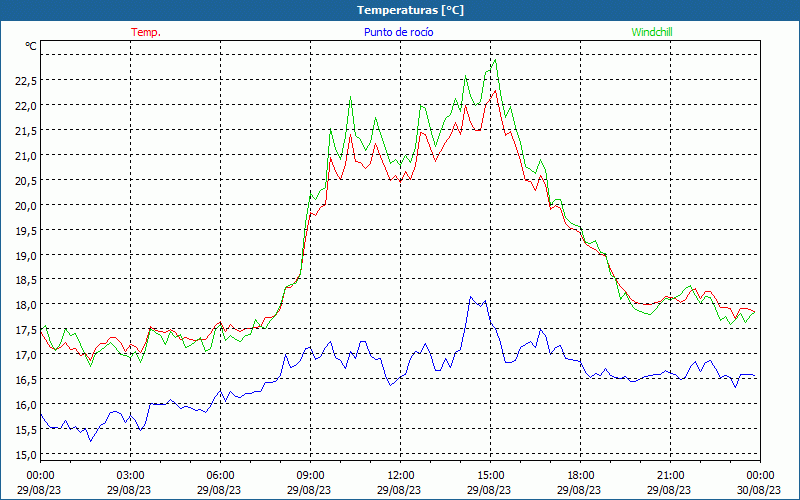The width and height of the screenshot is (800, 500).
Task: Click the 21:00 time axis label
Action: (670, 475)
